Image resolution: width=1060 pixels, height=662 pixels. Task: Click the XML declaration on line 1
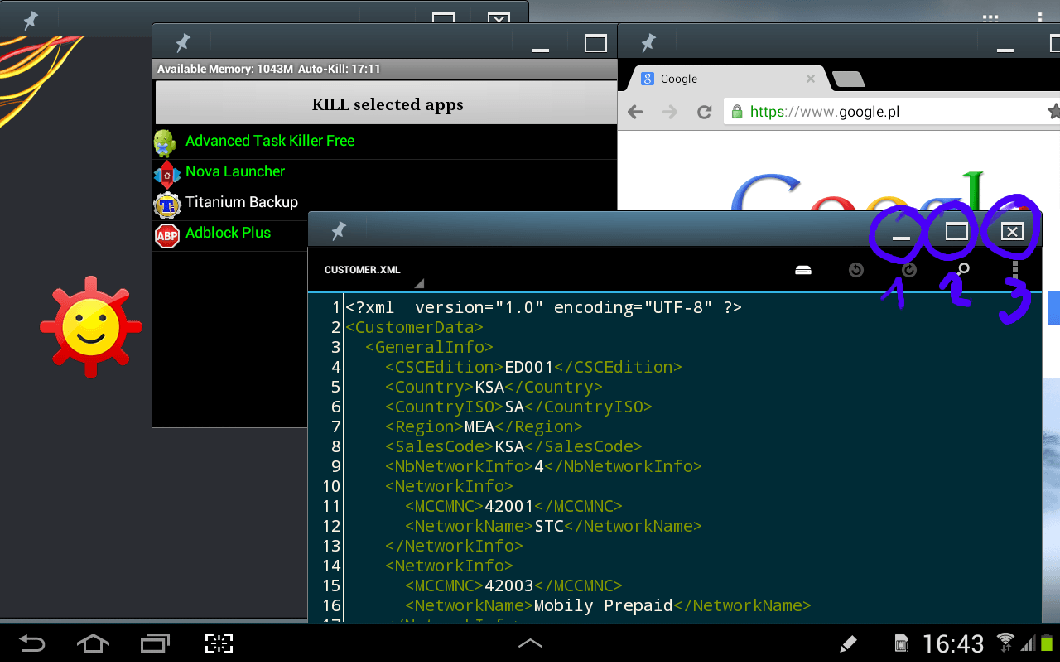[x=544, y=307]
